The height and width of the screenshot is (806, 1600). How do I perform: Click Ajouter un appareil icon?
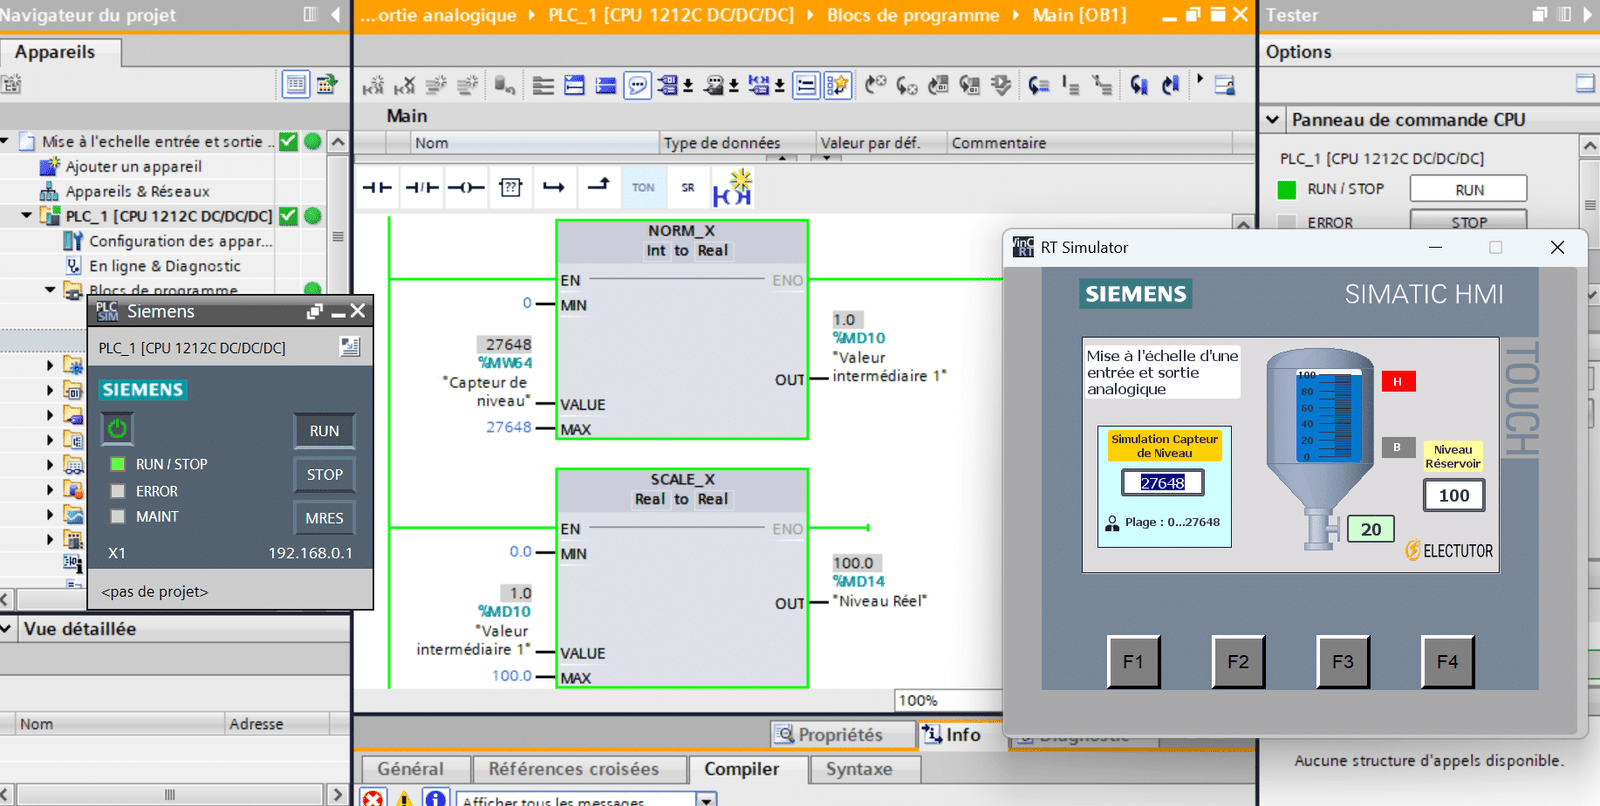pos(49,166)
